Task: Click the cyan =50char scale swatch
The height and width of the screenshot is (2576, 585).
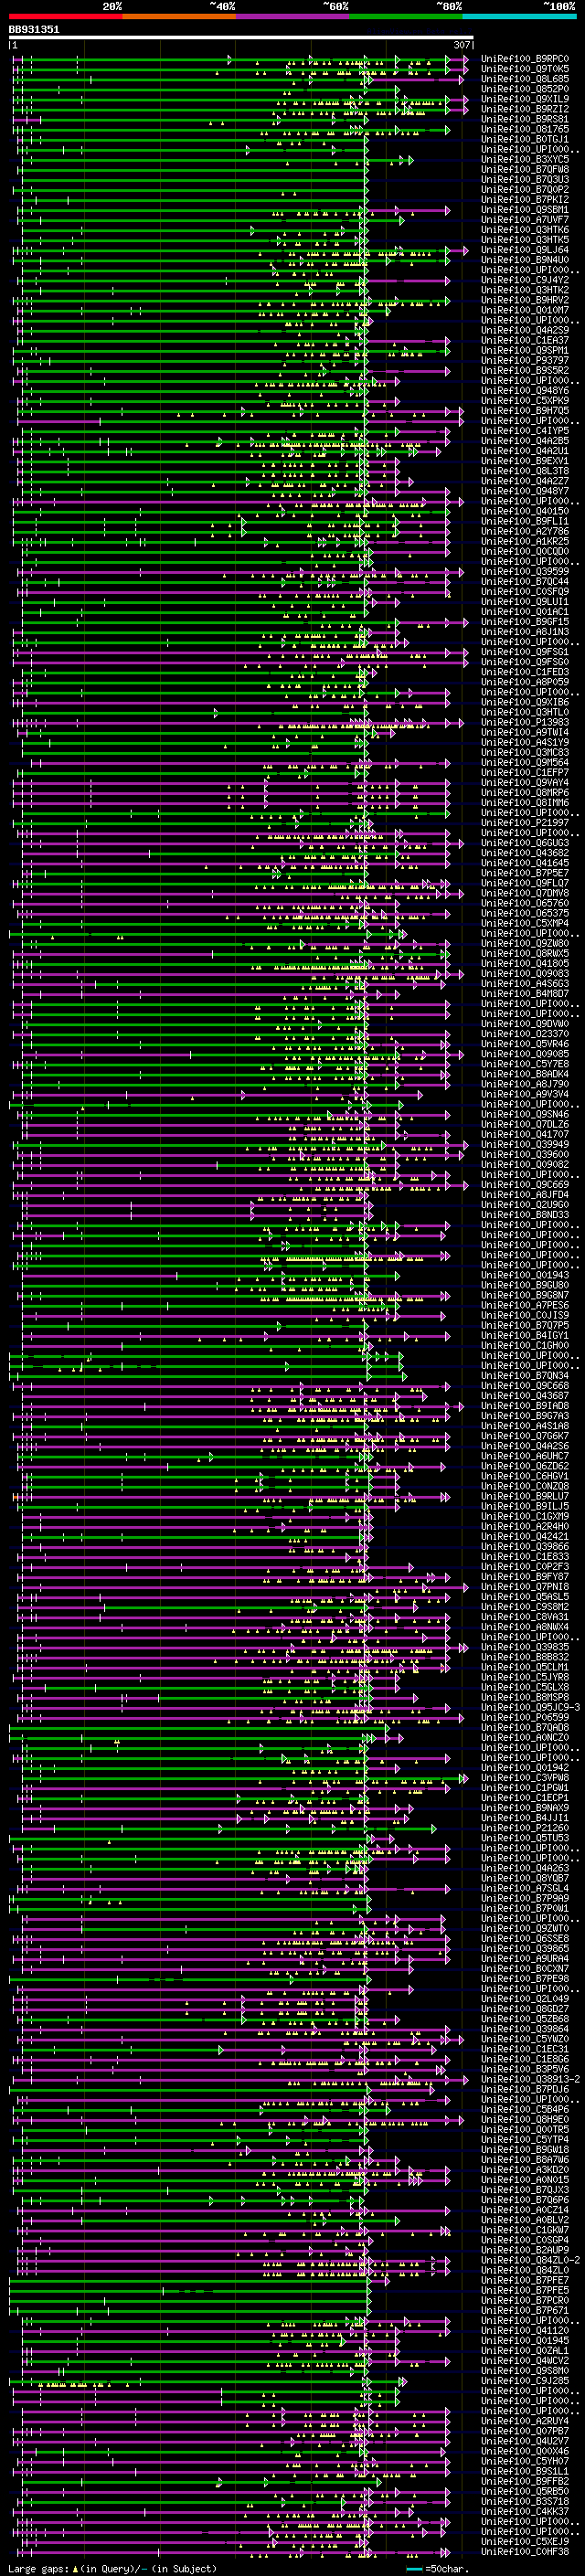Action: click(x=414, y=2568)
